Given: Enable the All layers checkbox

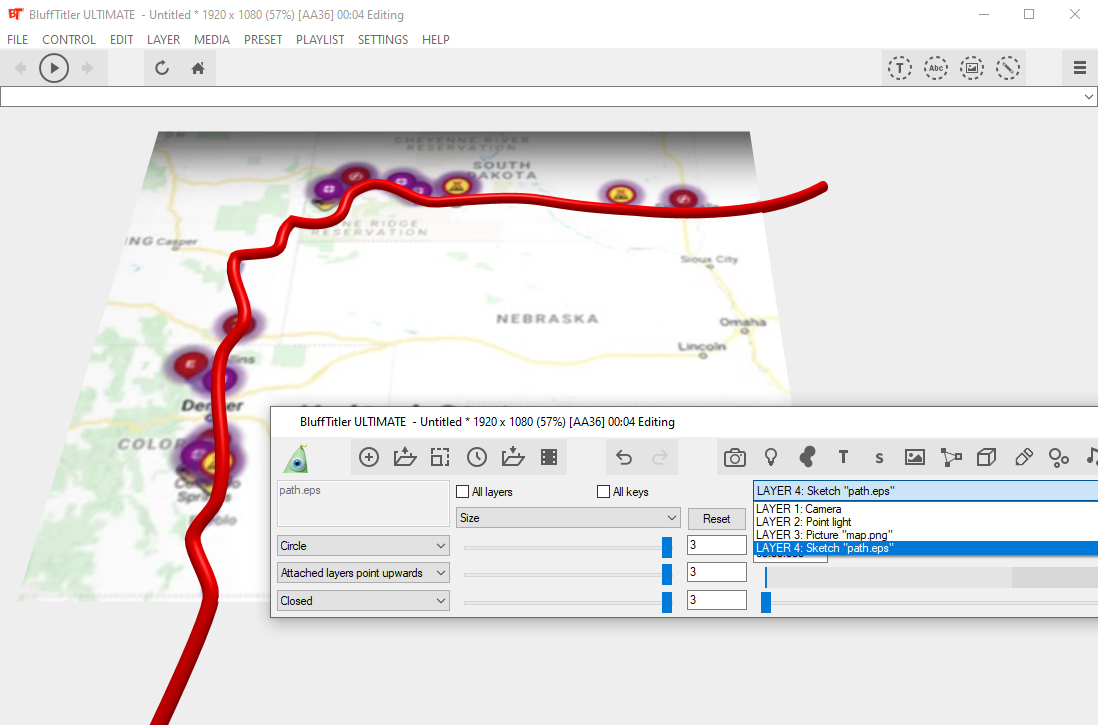Looking at the screenshot, I should coord(462,492).
